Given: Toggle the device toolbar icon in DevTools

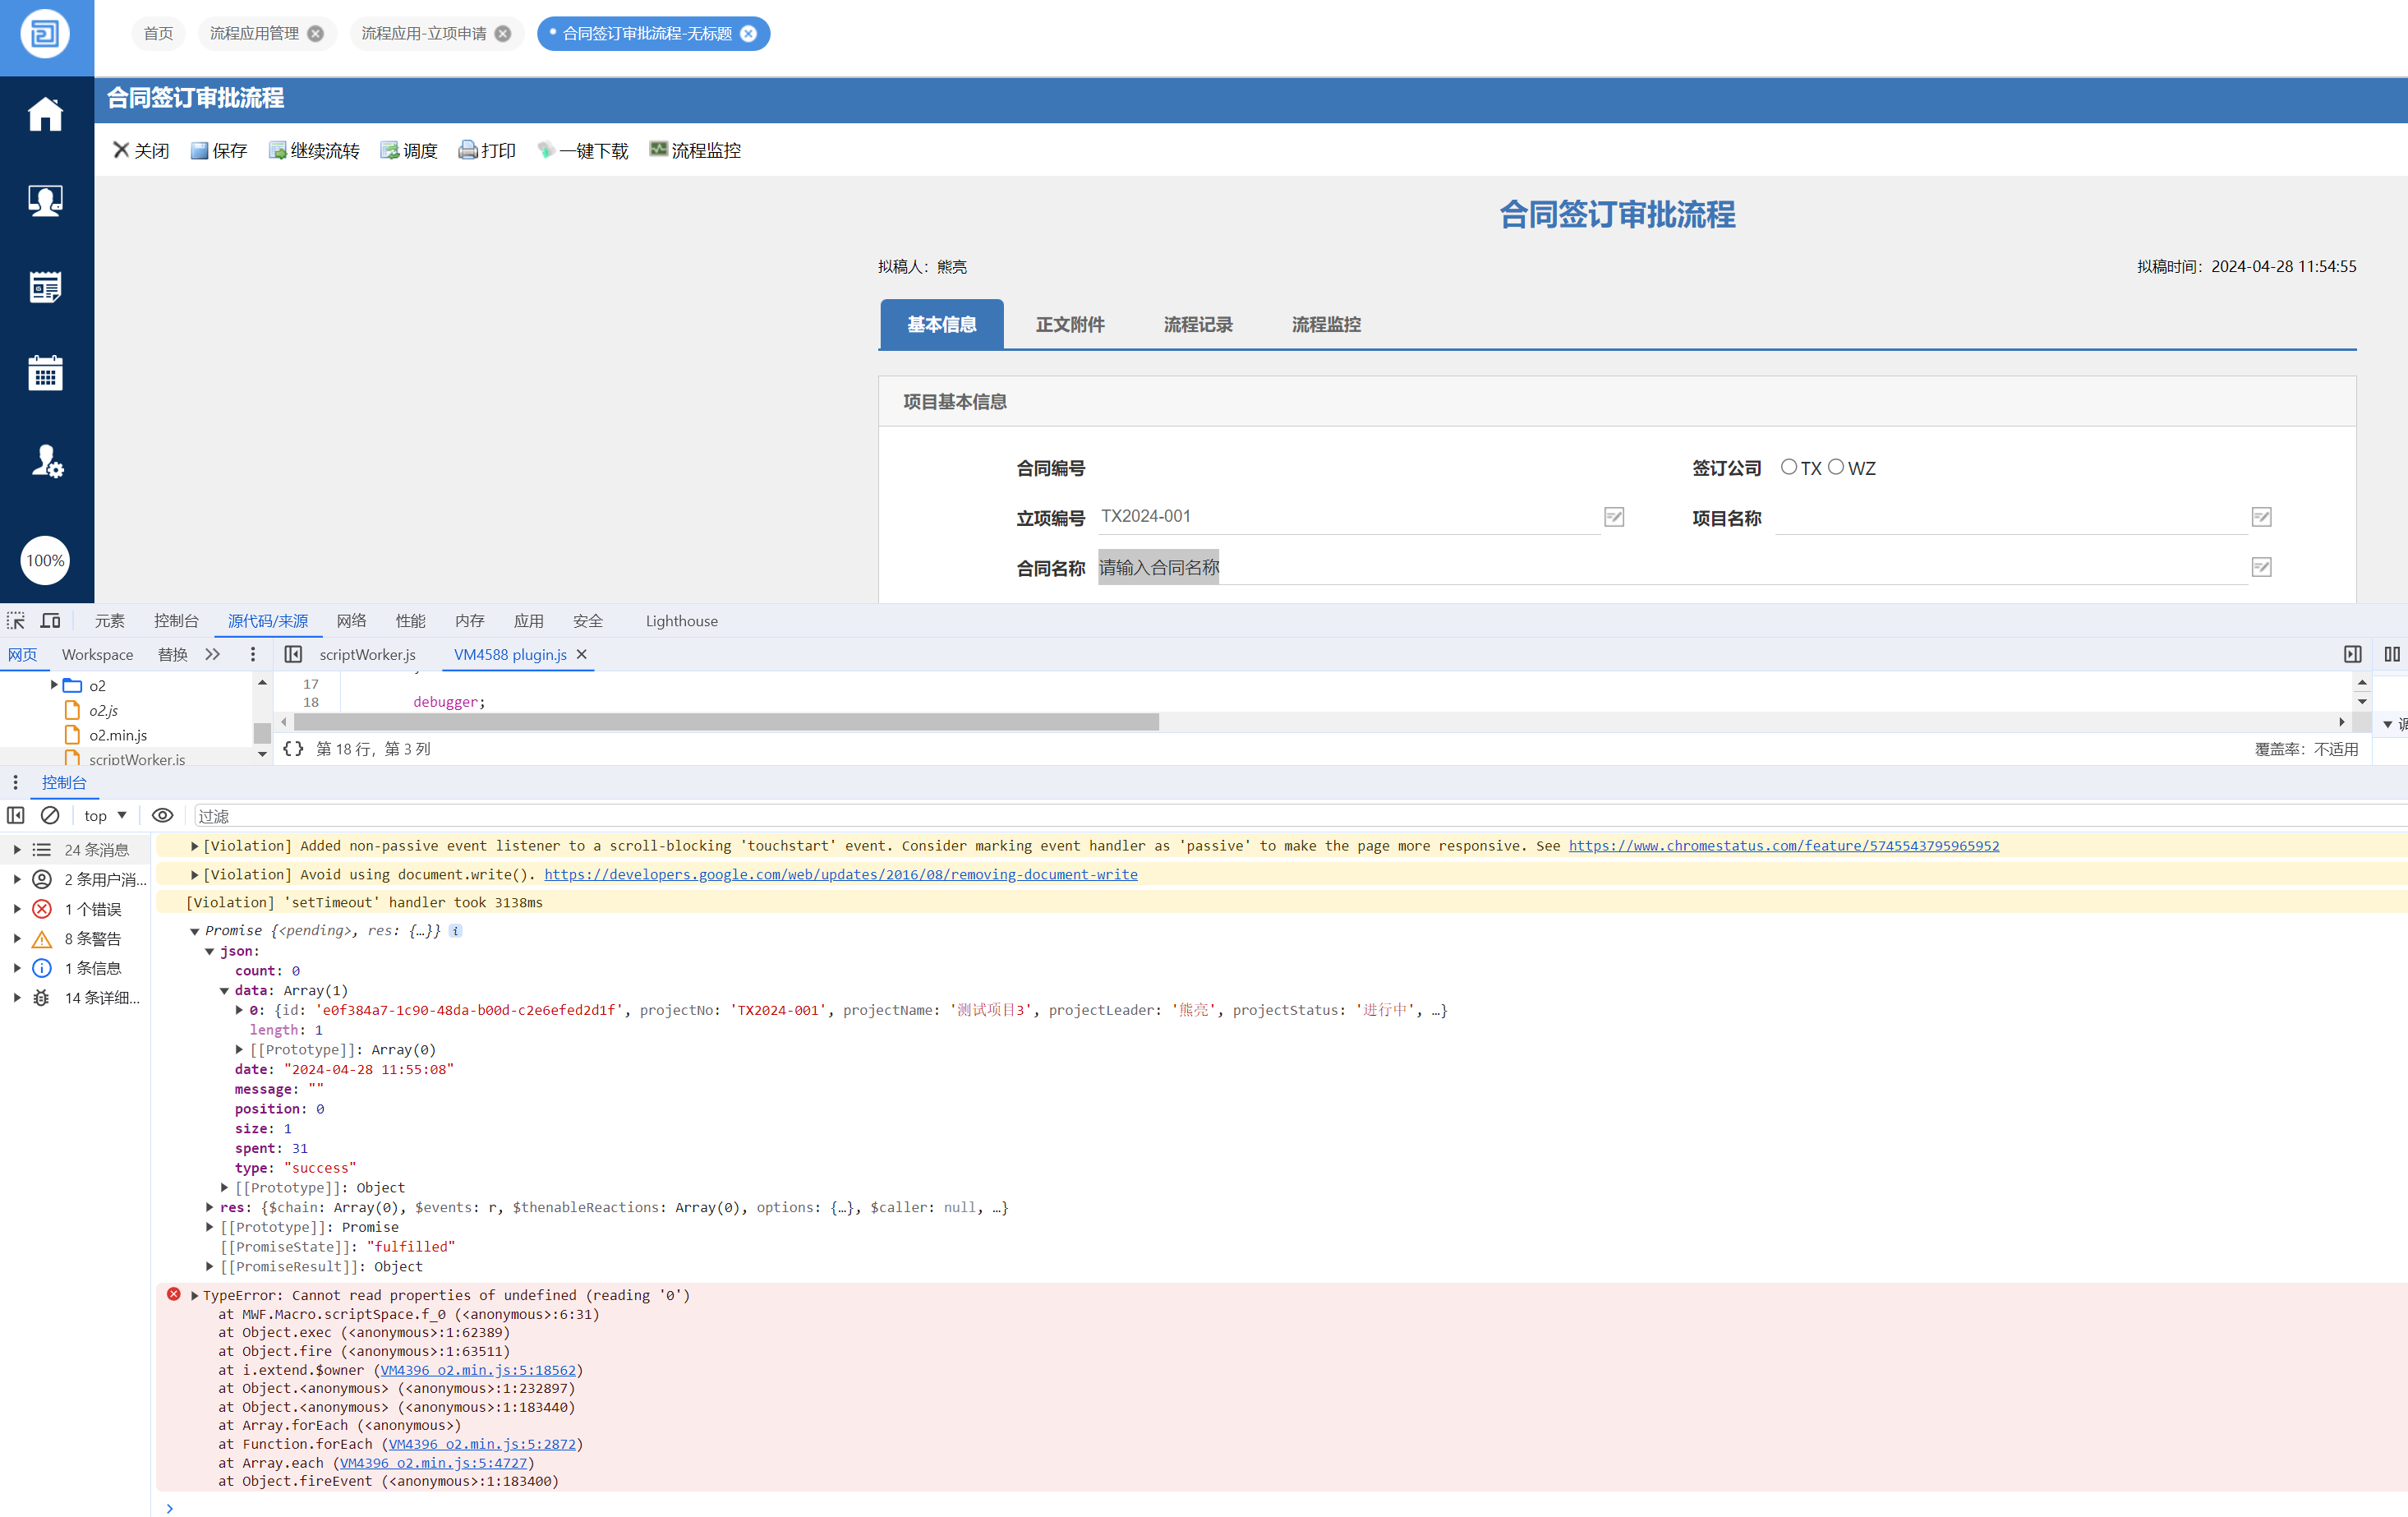Looking at the screenshot, I should (x=50, y=621).
